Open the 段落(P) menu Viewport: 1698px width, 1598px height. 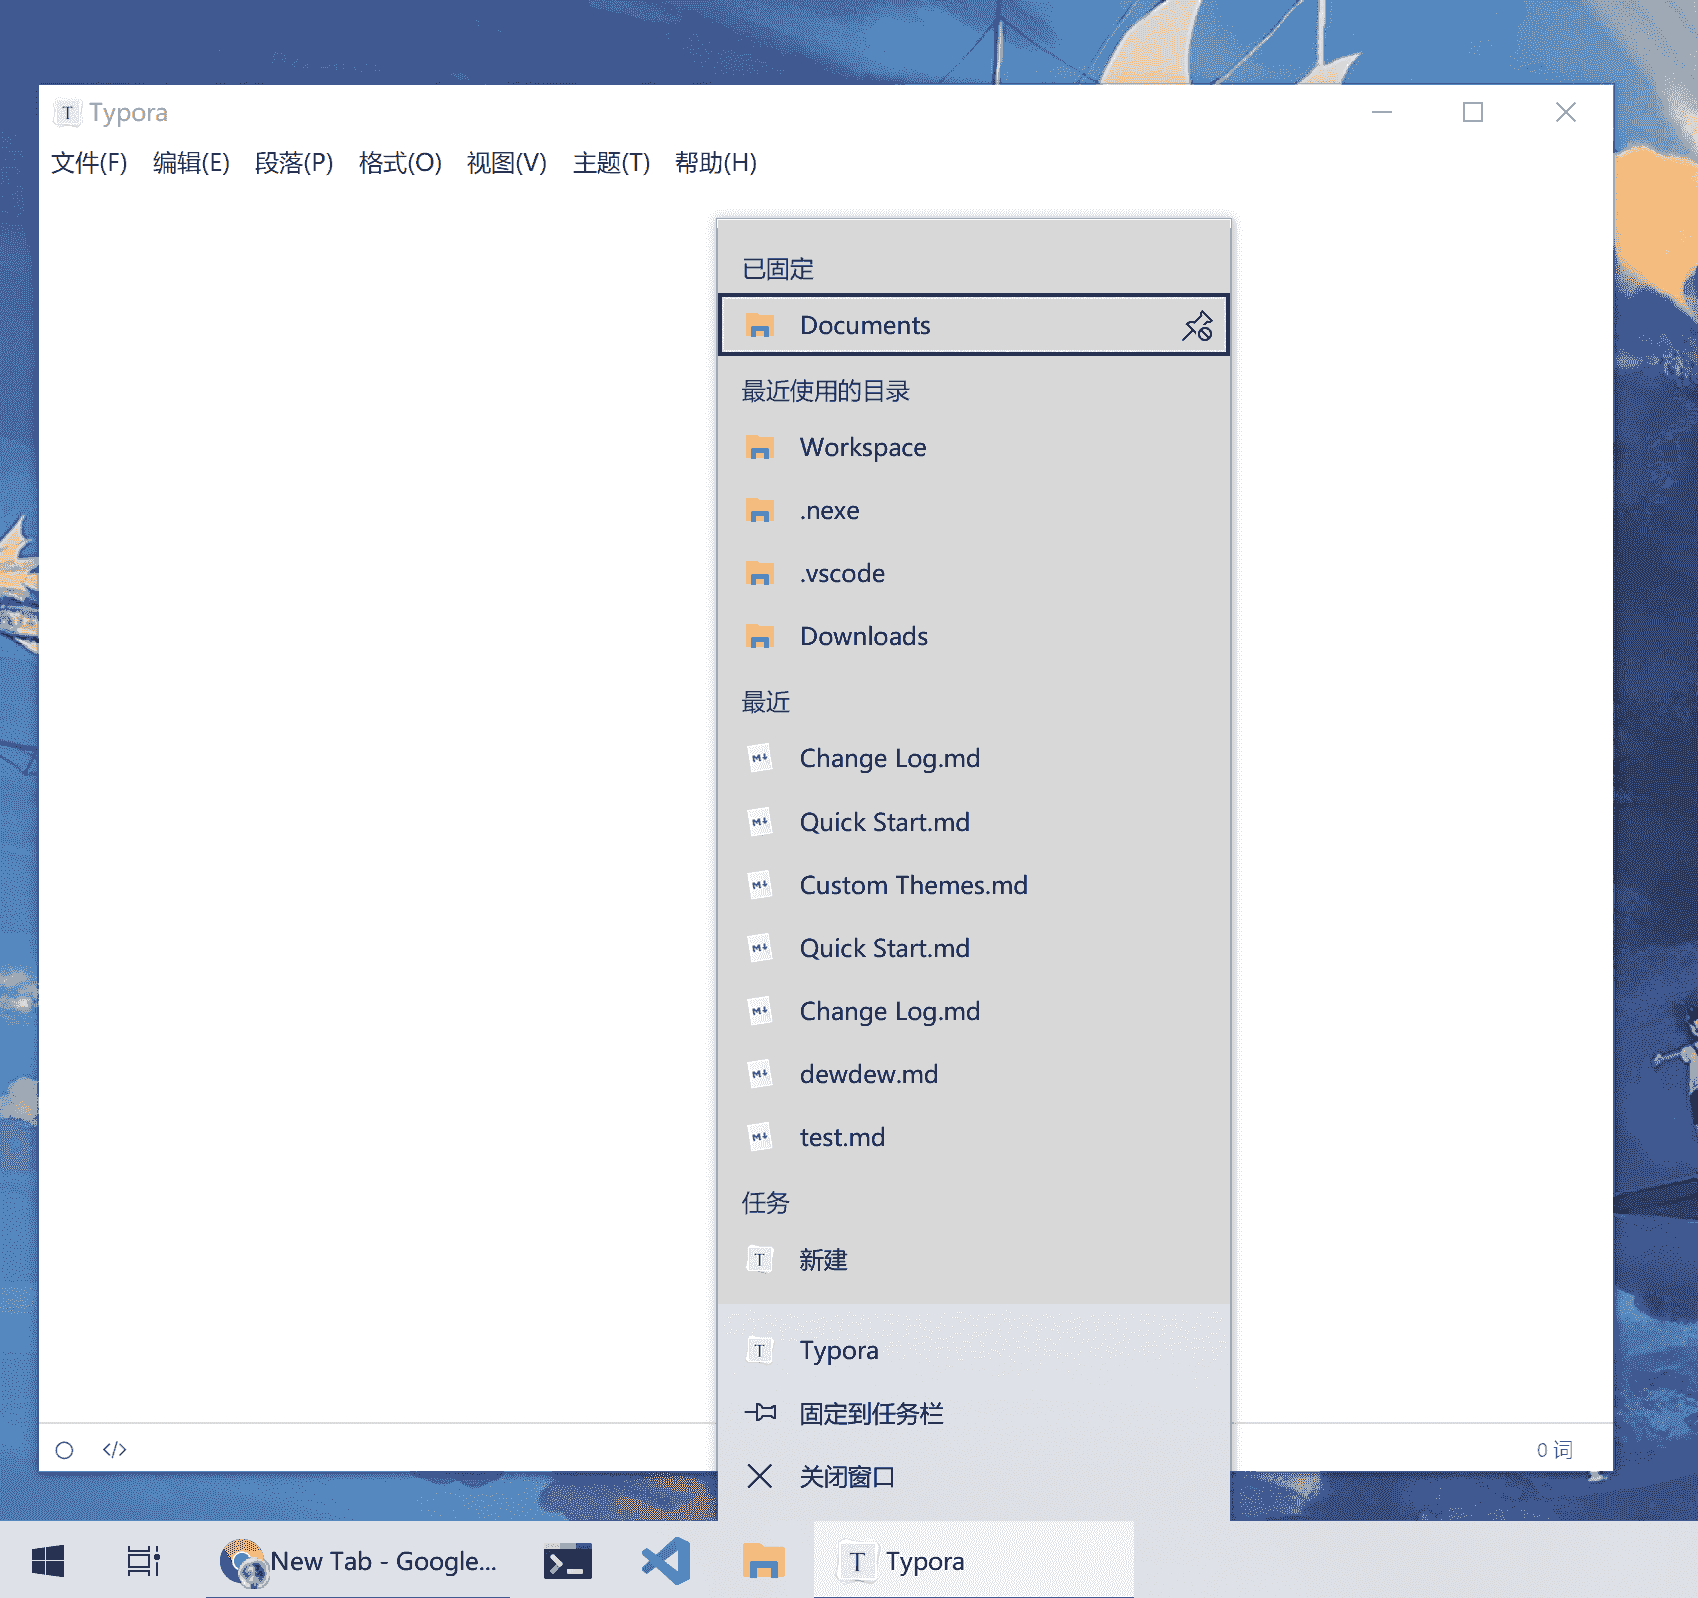pyautogui.click(x=295, y=163)
